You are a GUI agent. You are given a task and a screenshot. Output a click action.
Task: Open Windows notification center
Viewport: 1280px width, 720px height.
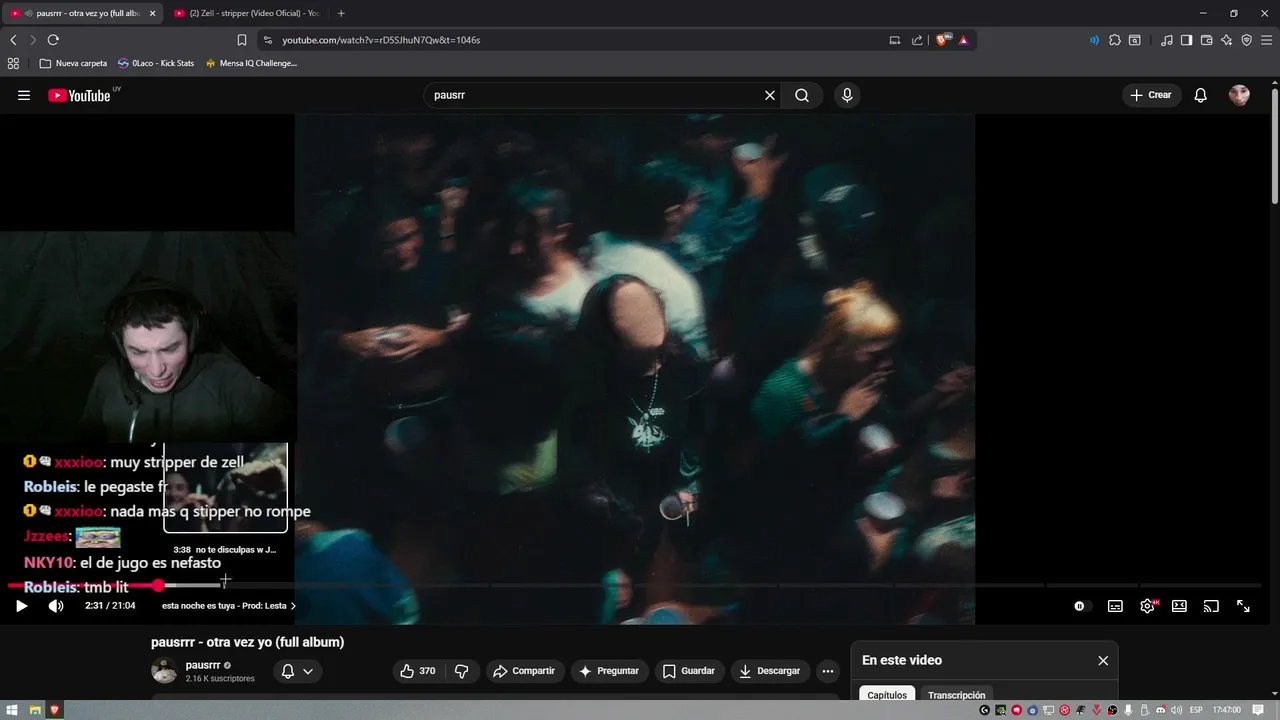pyautogui.click(x=1258, y=710)
